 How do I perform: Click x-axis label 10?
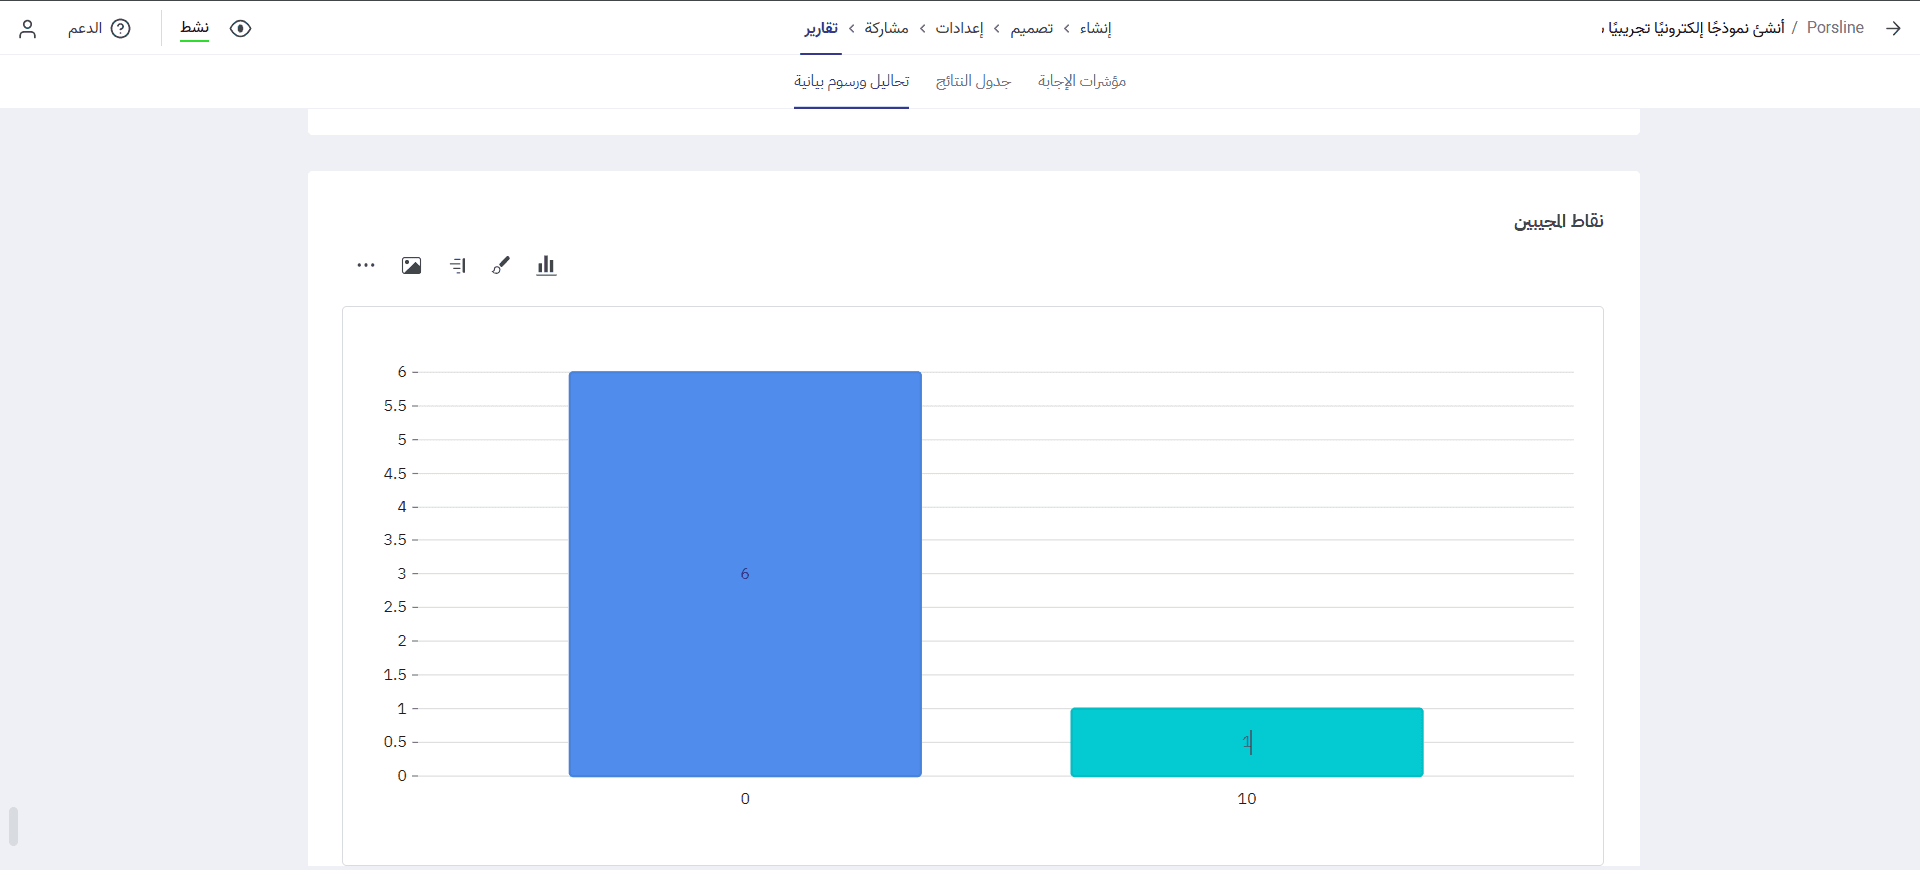1247,799
